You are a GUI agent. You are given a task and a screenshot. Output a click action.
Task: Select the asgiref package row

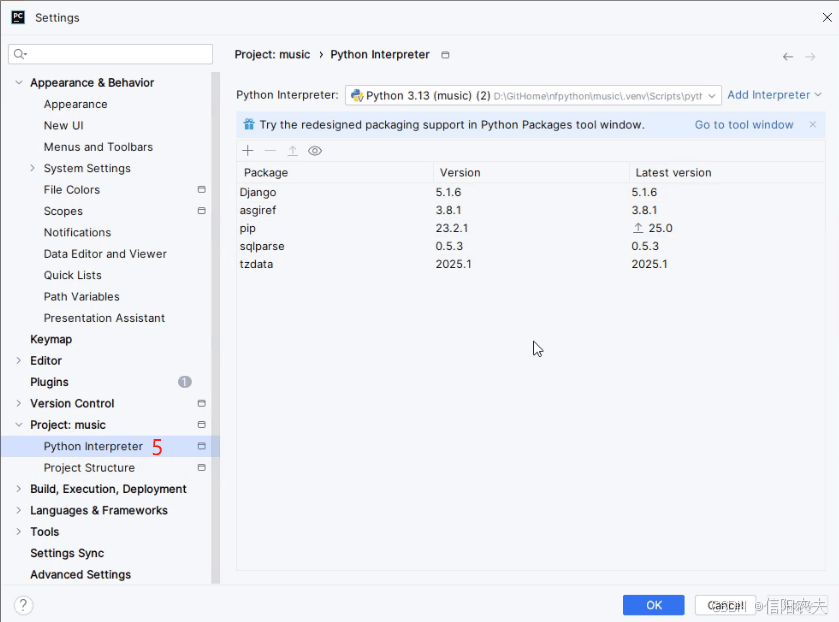click(531, 210)
